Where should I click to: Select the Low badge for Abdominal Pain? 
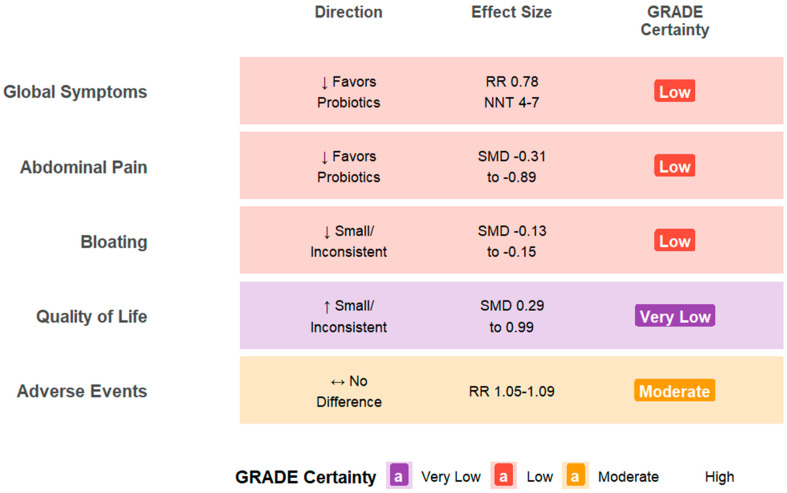(675, 166)
